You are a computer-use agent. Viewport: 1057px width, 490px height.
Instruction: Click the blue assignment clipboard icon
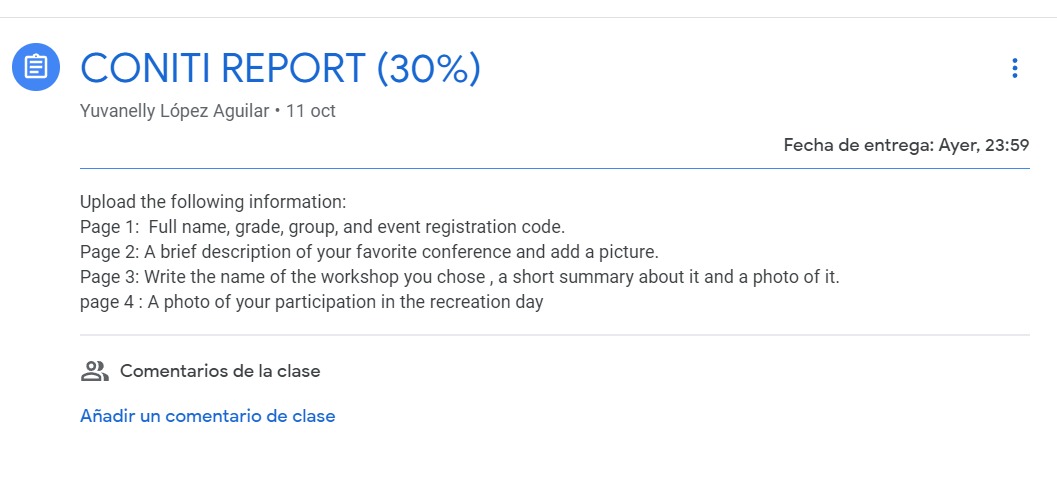[36, 67]
